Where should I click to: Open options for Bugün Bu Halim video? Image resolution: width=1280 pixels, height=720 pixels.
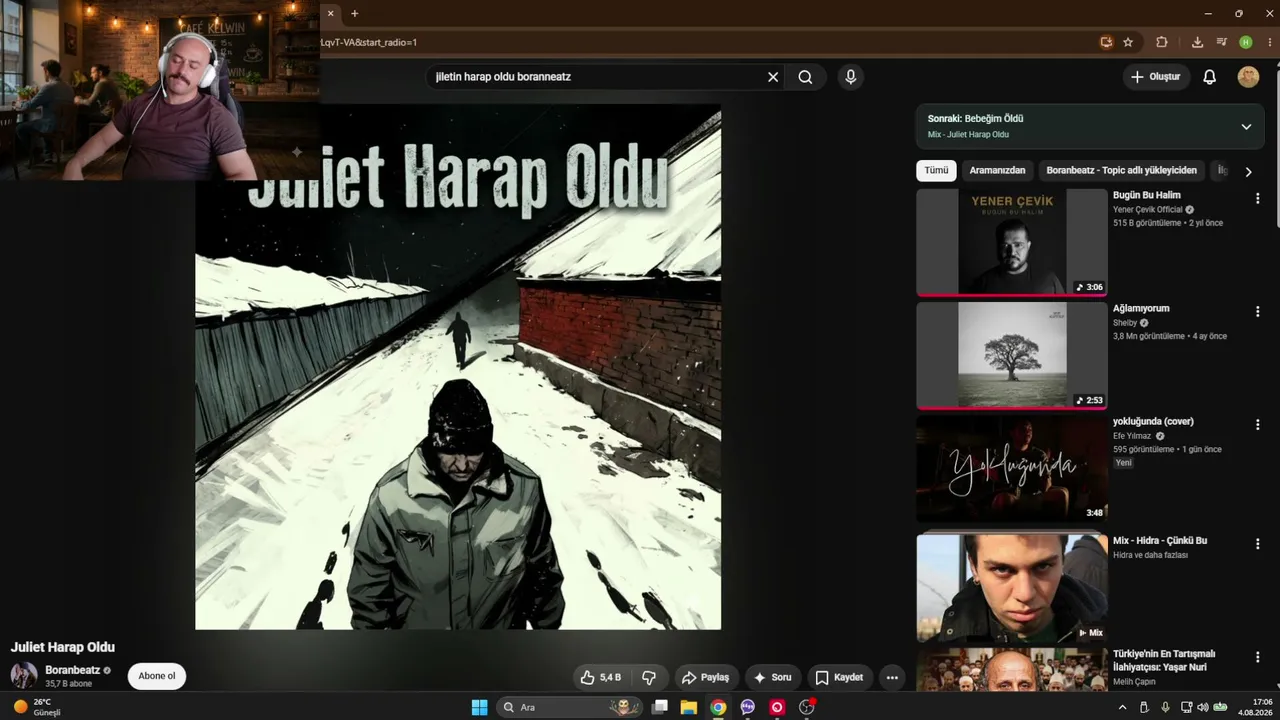1257,199
